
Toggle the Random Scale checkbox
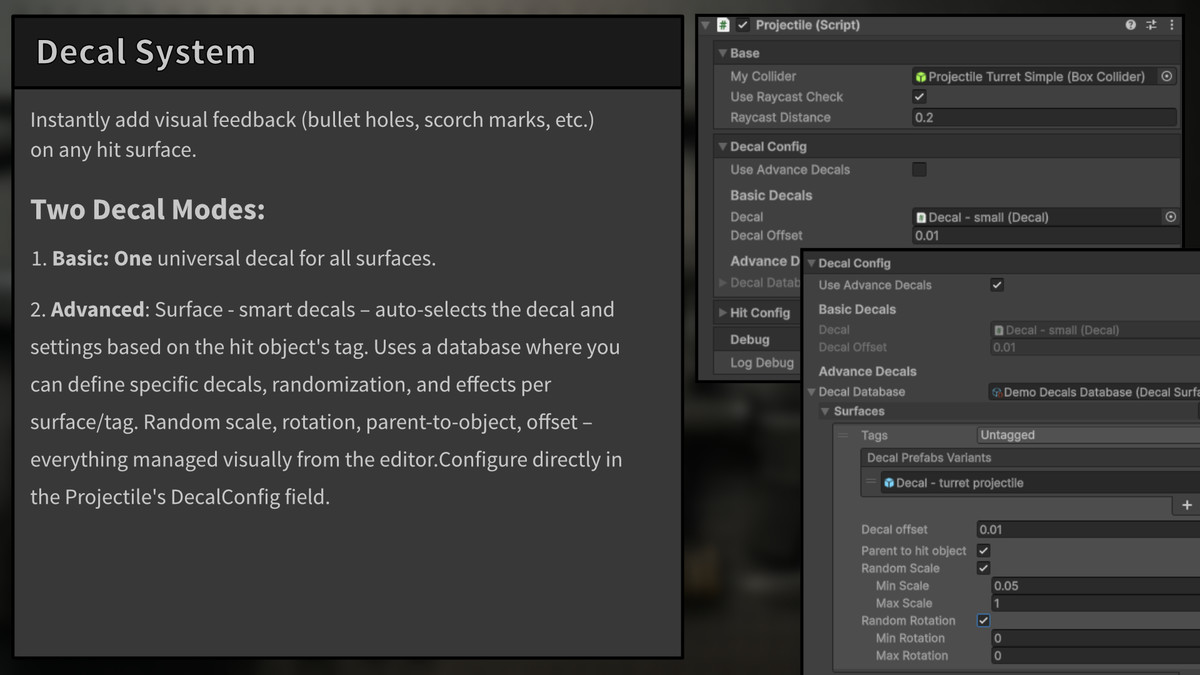(984, 568)
